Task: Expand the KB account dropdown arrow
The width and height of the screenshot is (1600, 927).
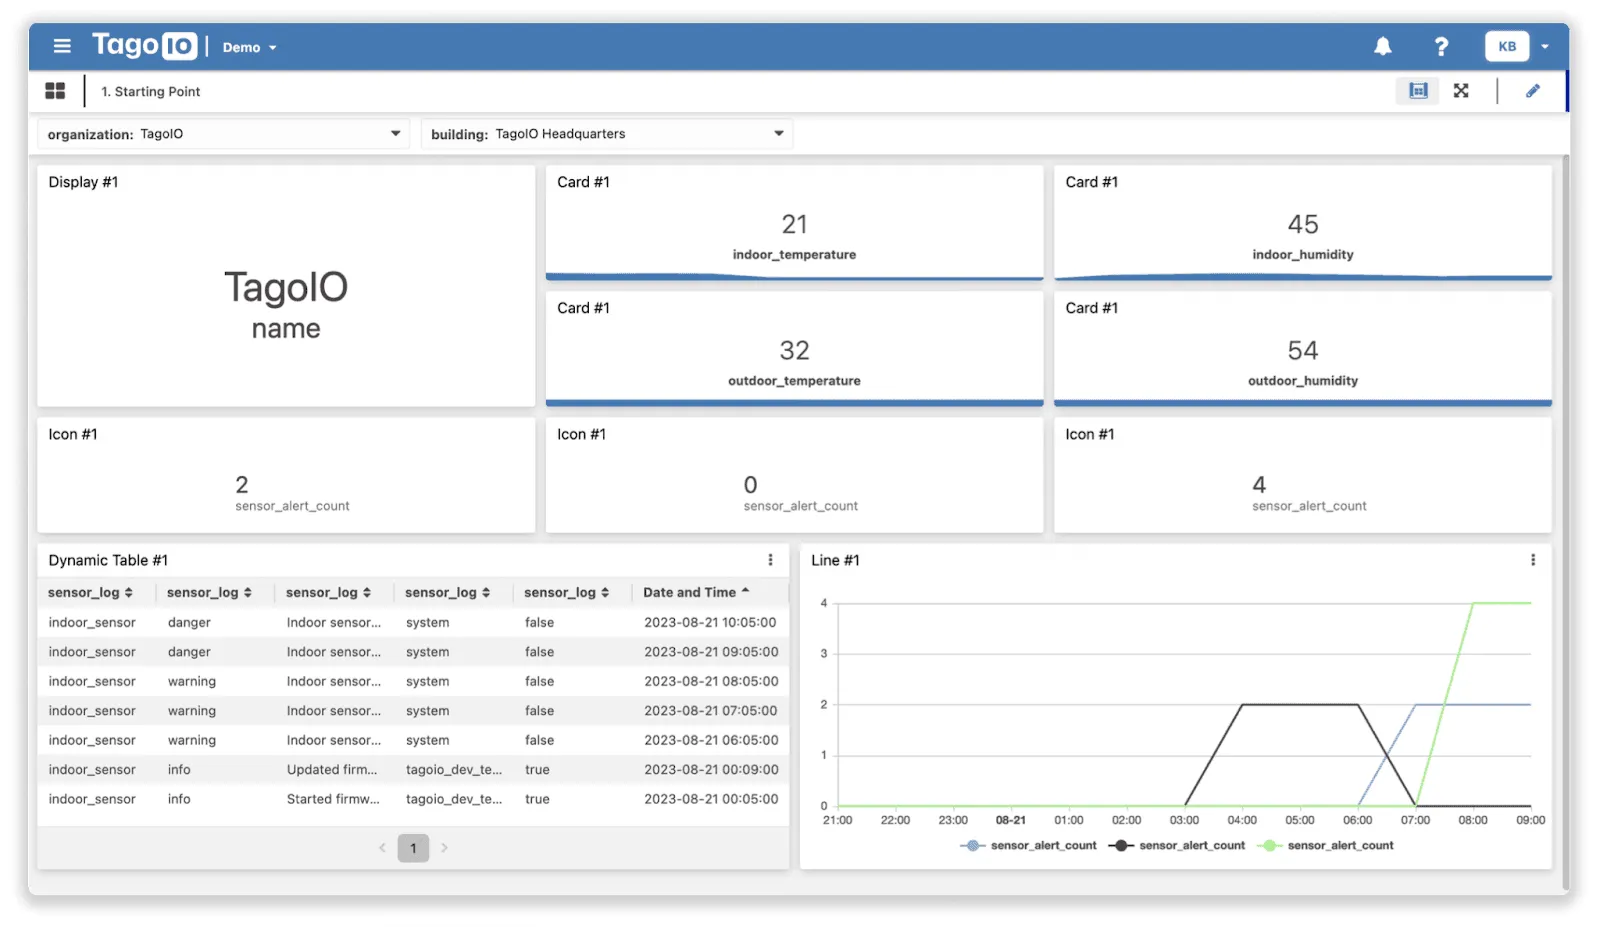Action: pyautogui.click(x=1545, y=46)
